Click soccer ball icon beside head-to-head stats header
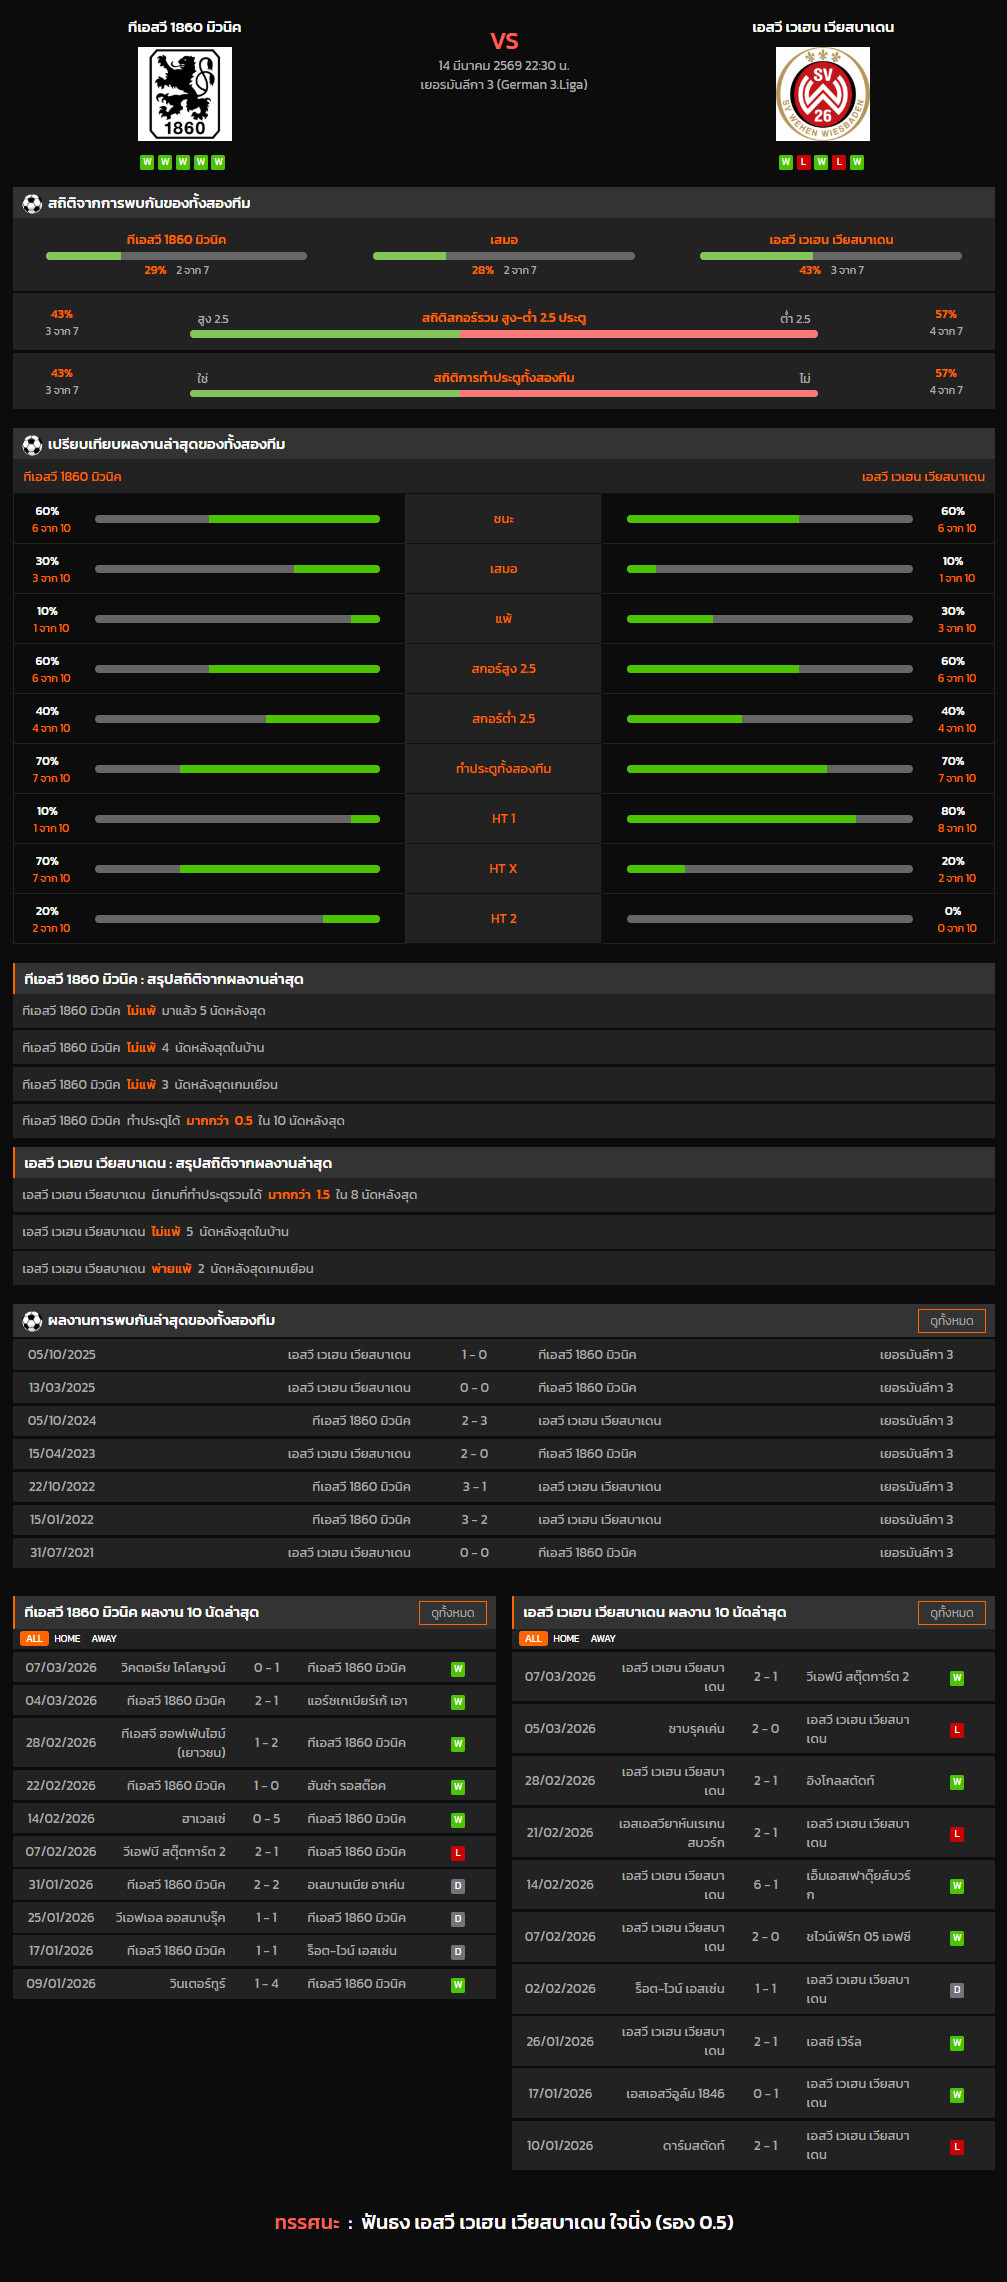 coord(32,204)
